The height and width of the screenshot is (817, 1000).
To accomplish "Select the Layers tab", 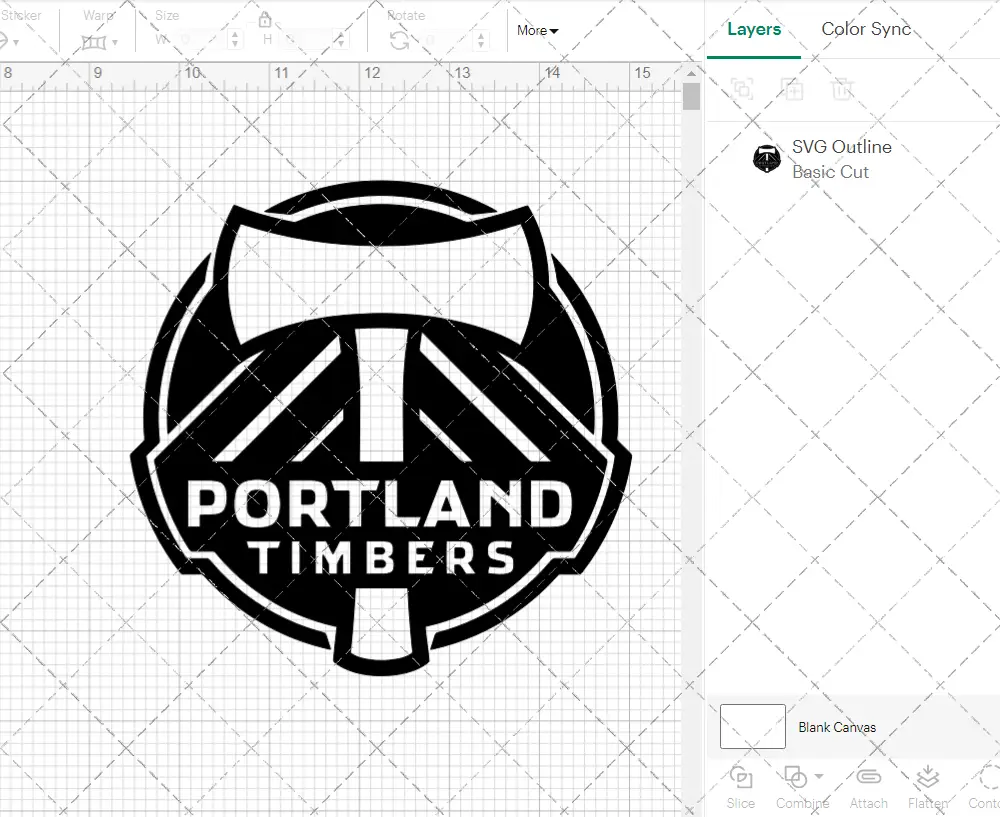I will tap(754, 29).
